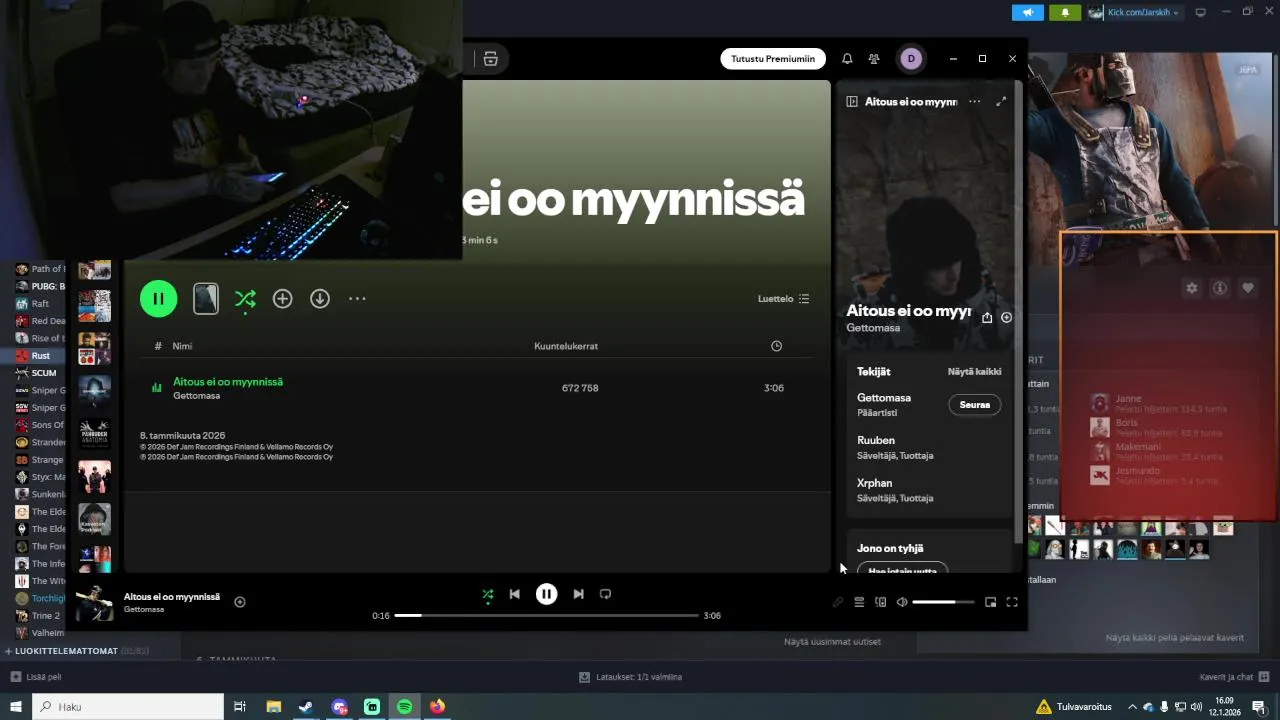
Task: Adjust the Spotify volume slider
Action: pyautogui.click(x=943, y=602)
